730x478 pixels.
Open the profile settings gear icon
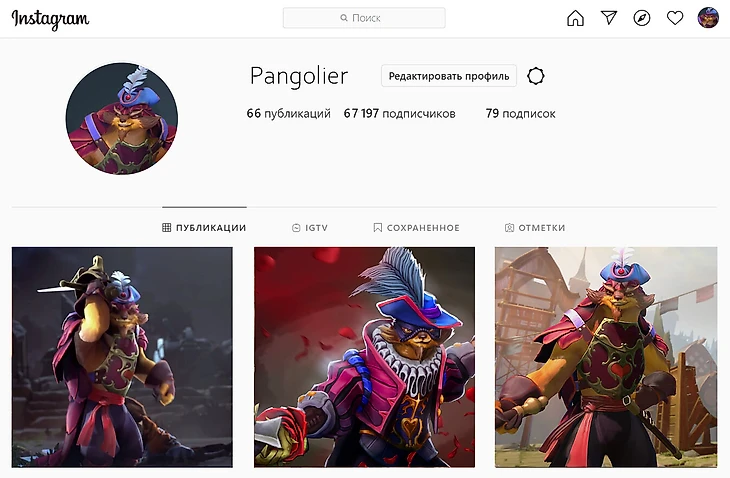[x=535, y=76]
